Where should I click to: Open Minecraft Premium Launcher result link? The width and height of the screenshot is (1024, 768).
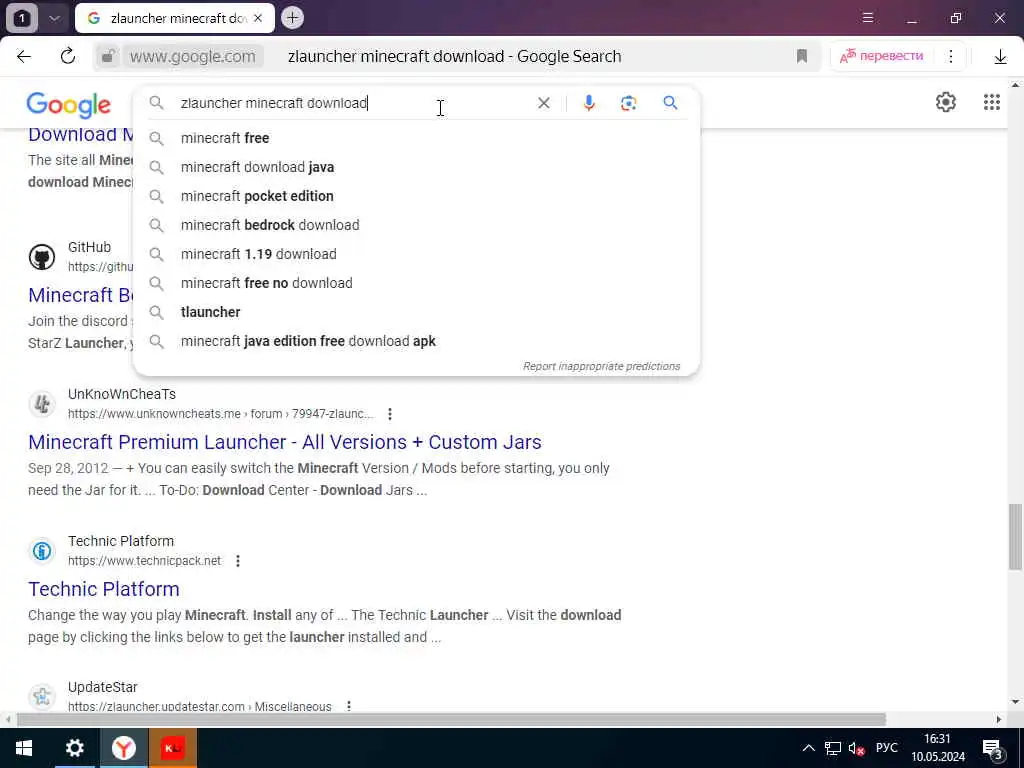coord(285,442)
